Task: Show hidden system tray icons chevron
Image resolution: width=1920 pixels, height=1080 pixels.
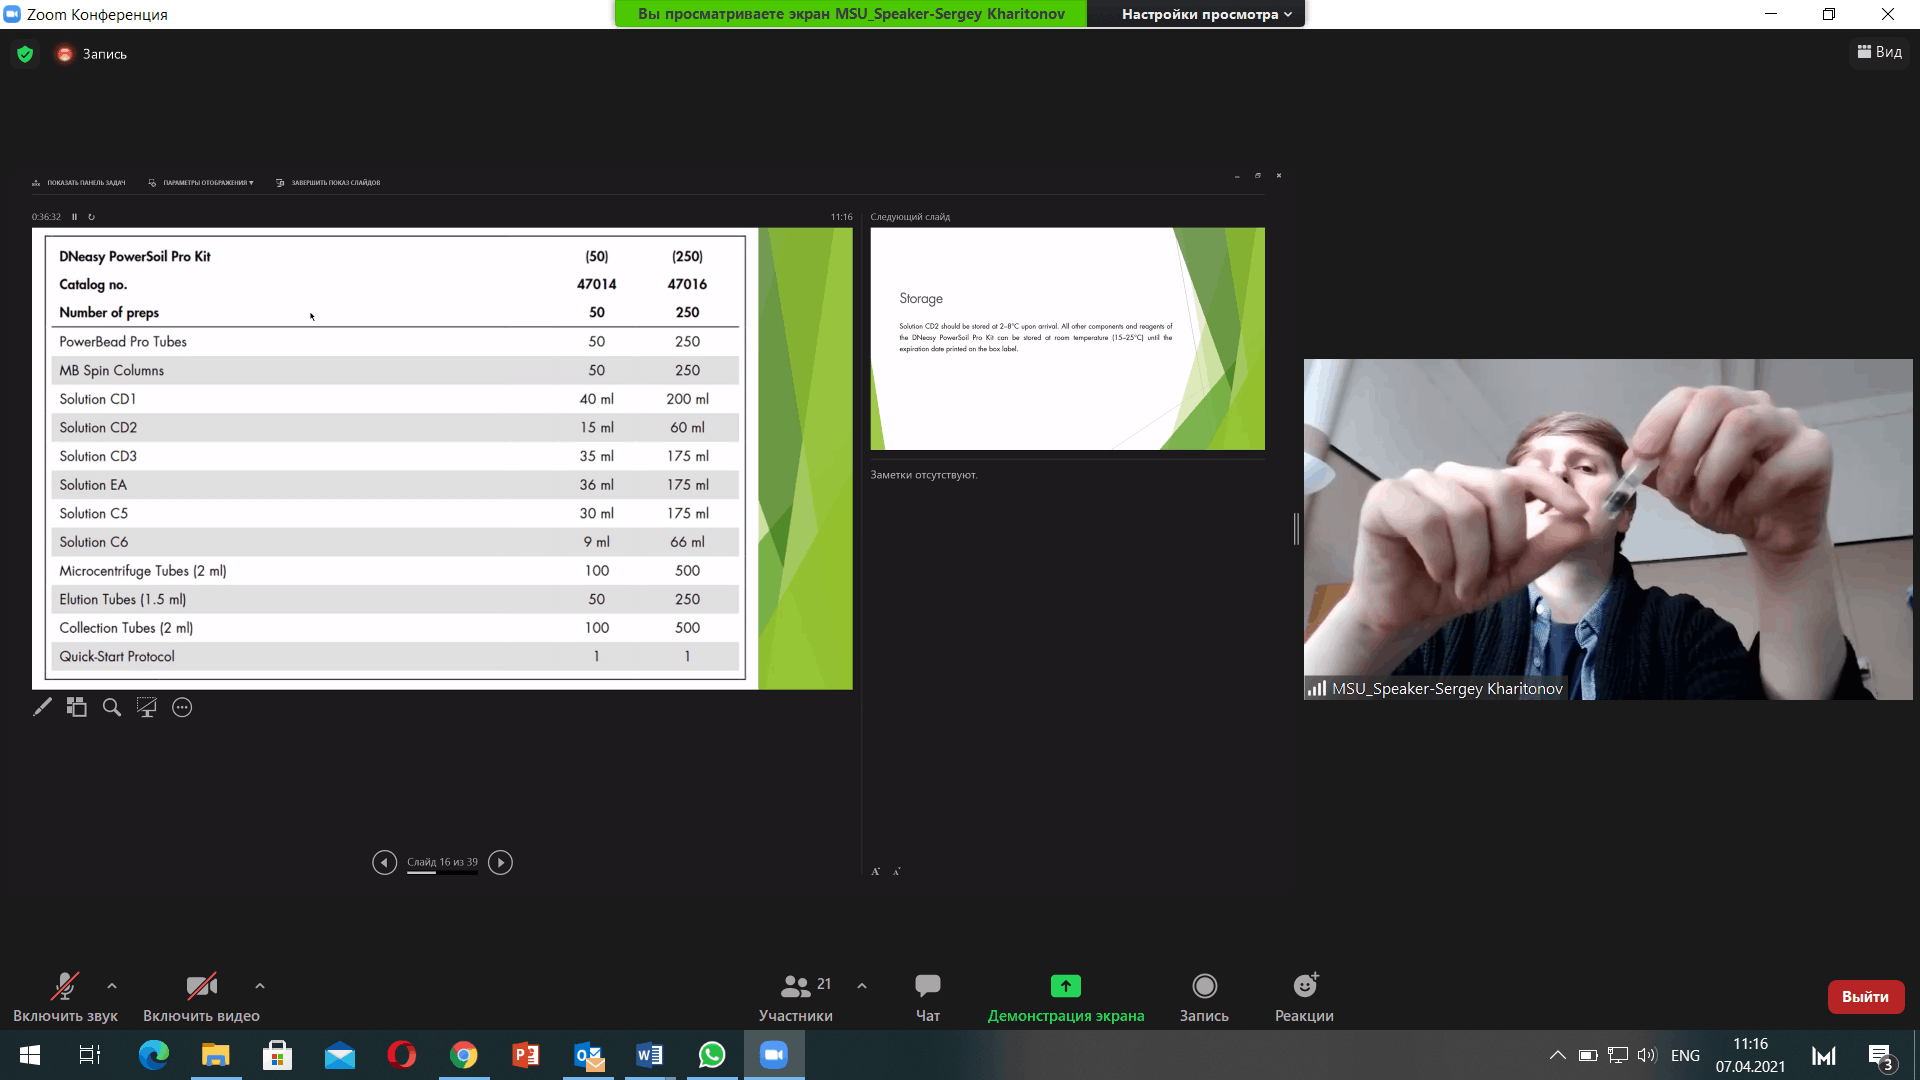Action: click(1557, 1055)
